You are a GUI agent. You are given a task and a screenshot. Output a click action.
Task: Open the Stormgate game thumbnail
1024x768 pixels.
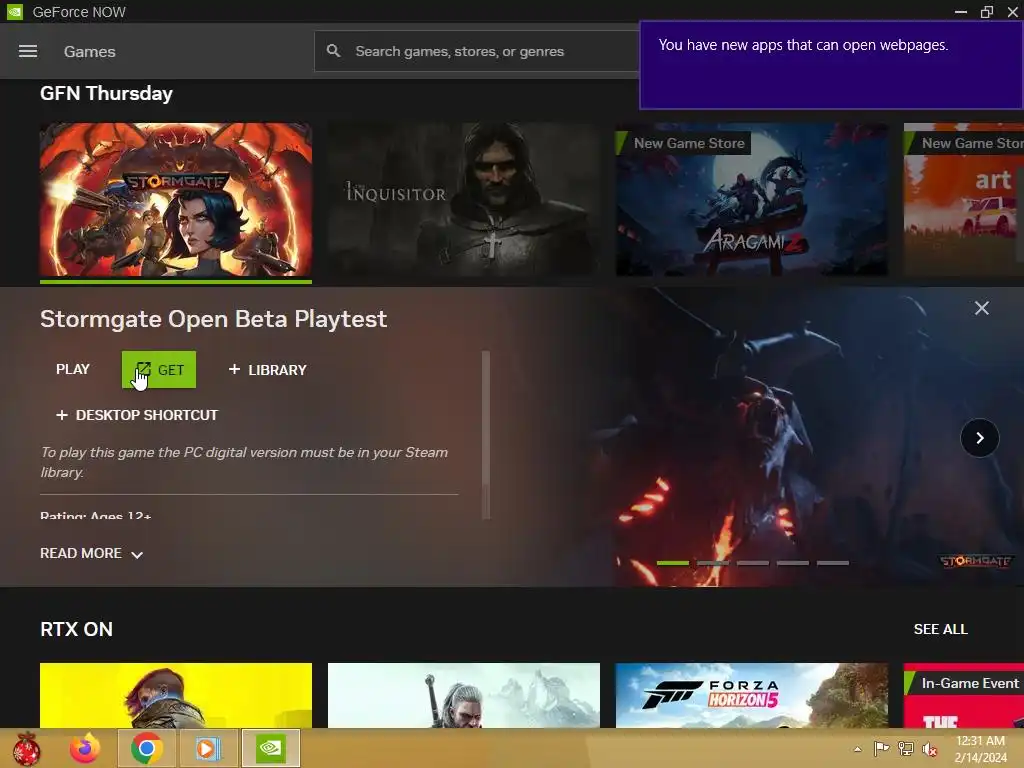point(176,200)
